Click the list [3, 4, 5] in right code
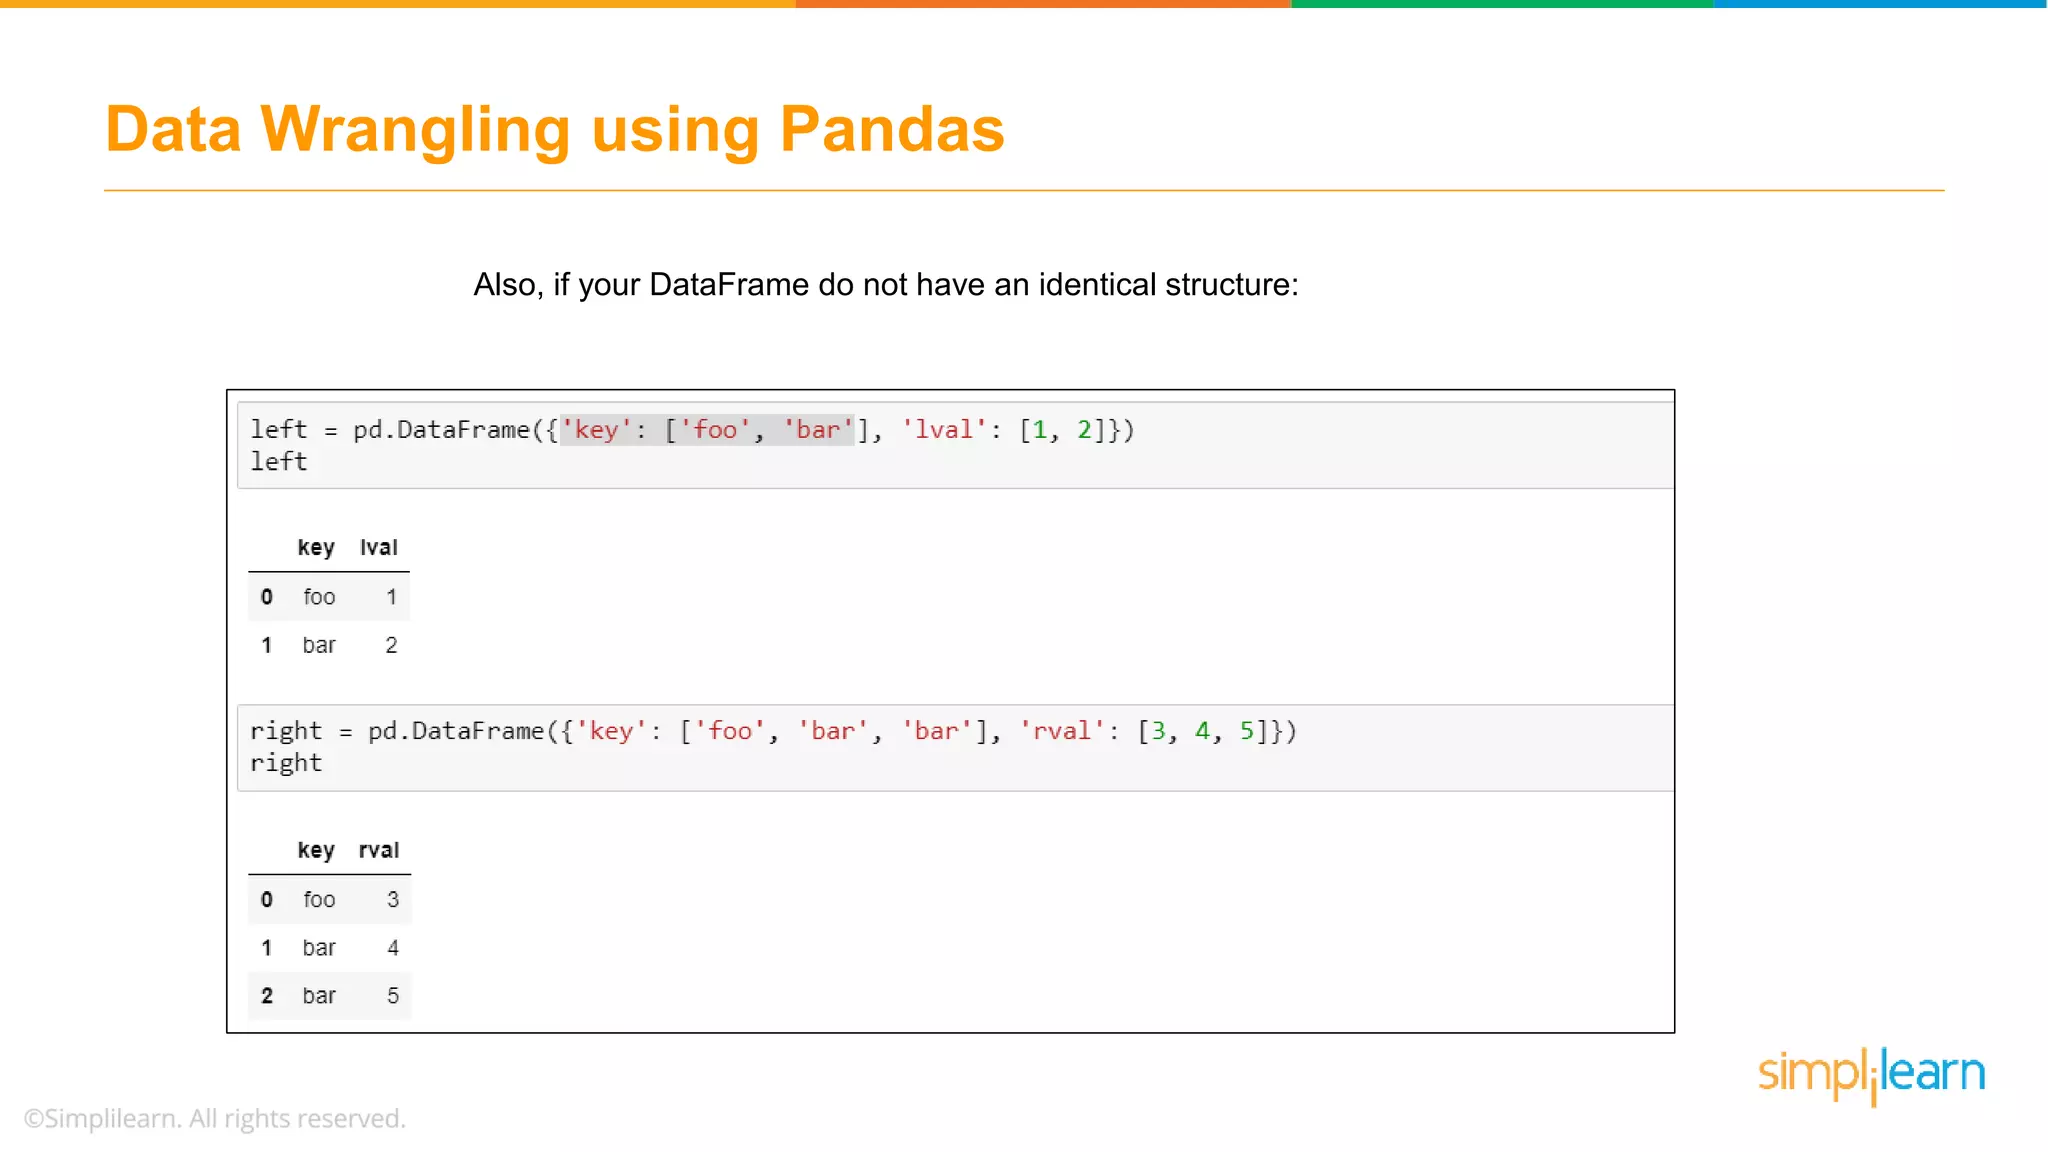The image size is (2048, 1152). [x=1203, y=731]
